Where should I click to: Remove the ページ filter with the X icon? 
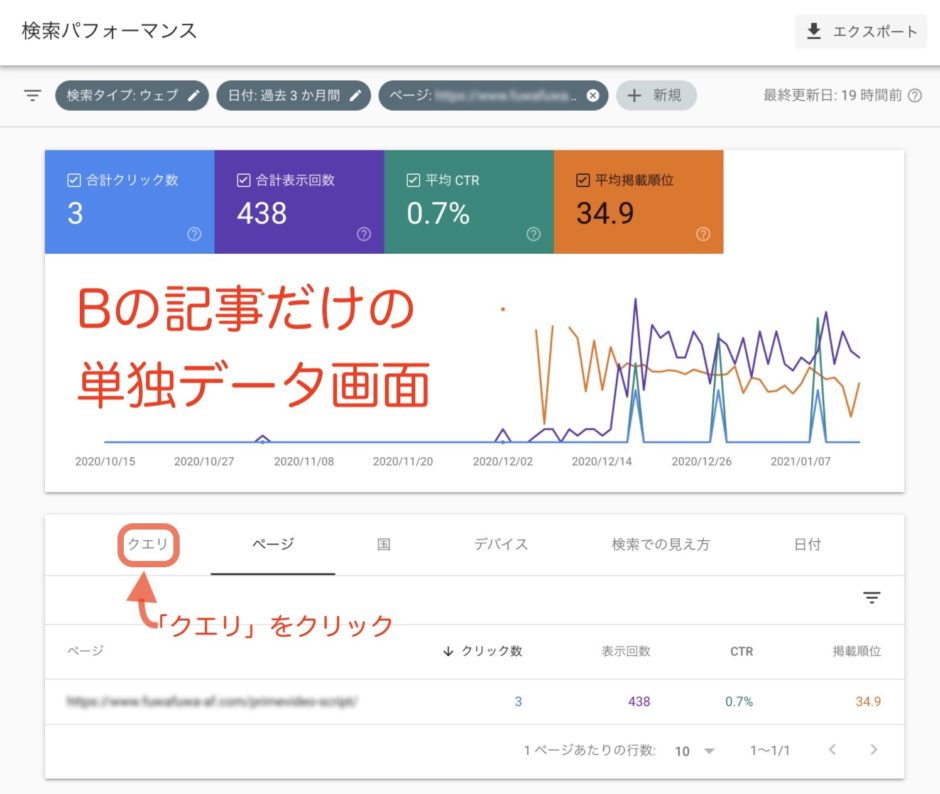pos(593,95)
